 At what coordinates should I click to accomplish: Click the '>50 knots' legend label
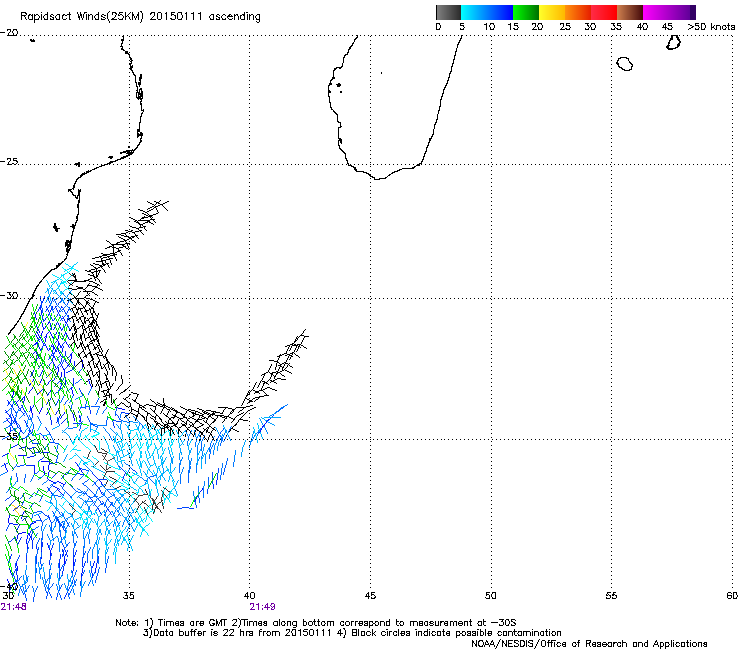click(711, 27)
